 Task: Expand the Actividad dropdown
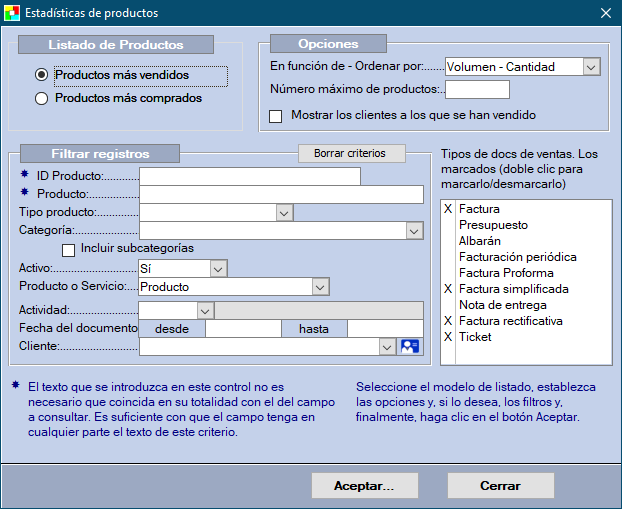(x=205, y=310)
